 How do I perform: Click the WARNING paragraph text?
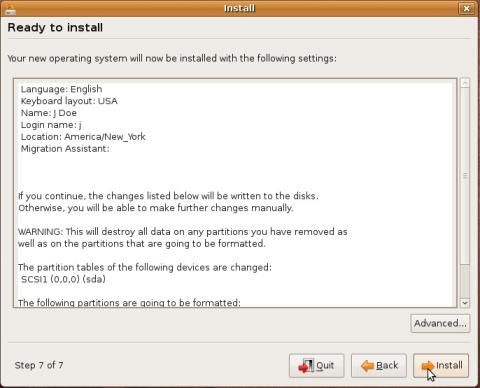tap(183, 238)
